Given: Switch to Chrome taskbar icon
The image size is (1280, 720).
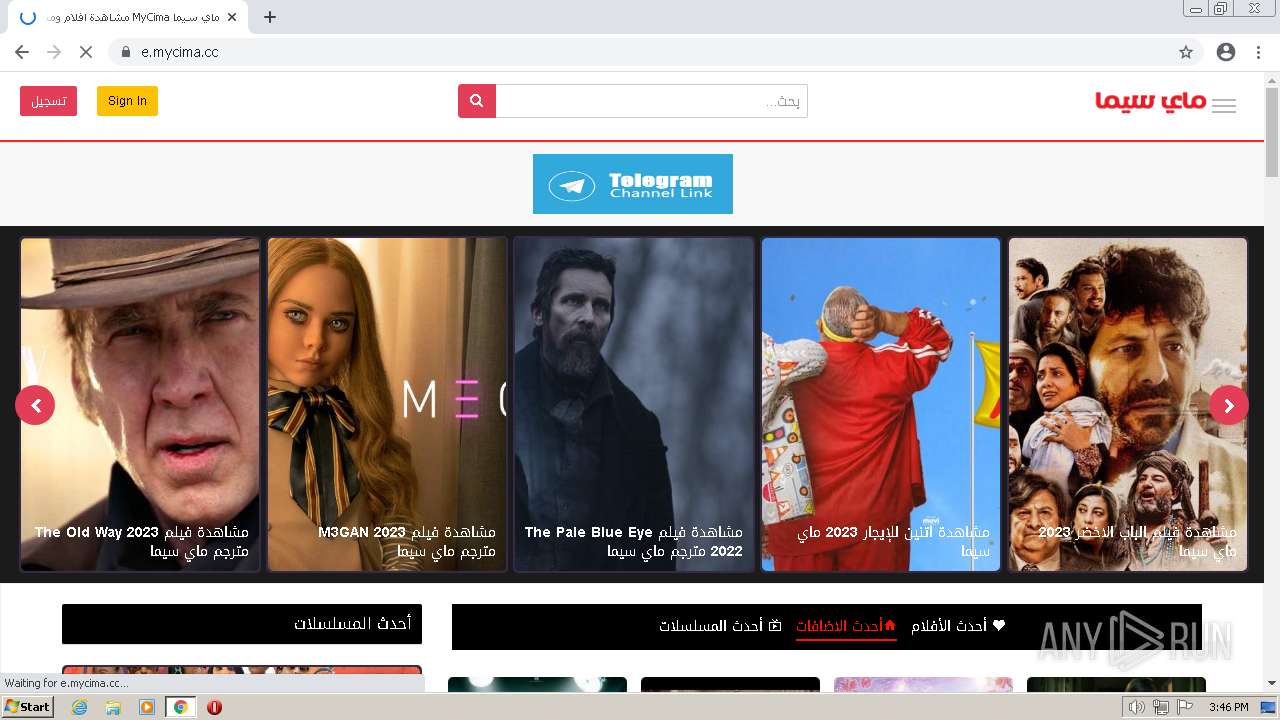Looking at the screenshot, I should pos(180,707).
